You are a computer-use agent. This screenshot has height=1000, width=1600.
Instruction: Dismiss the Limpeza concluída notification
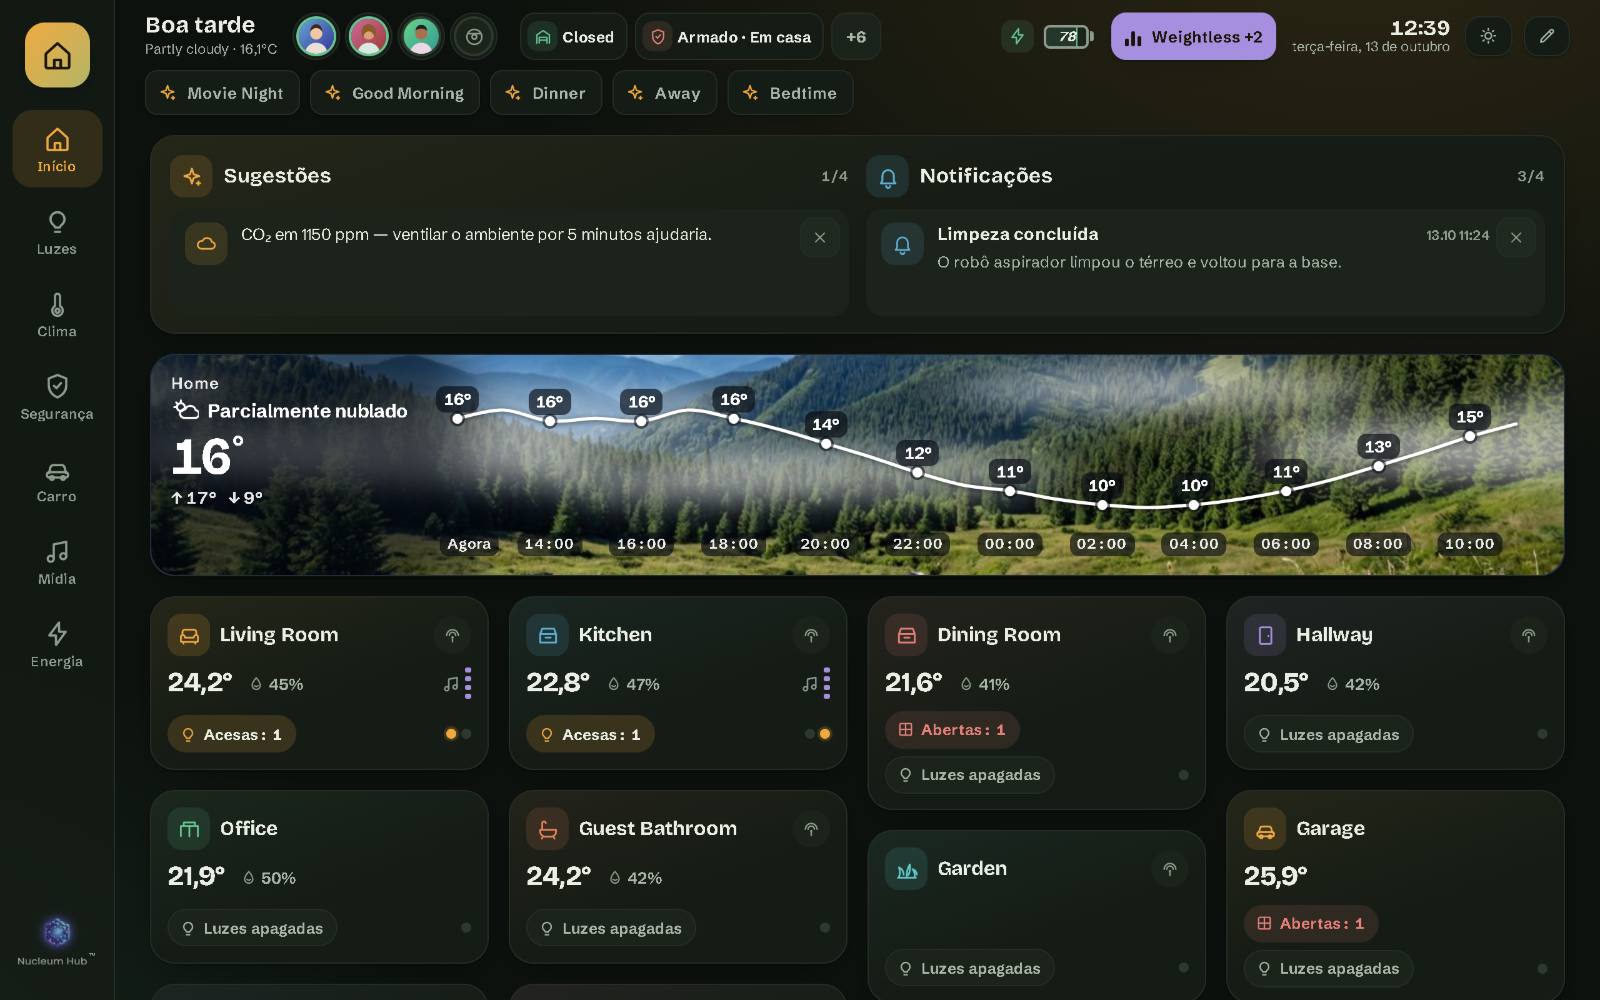coord(1516,238)
